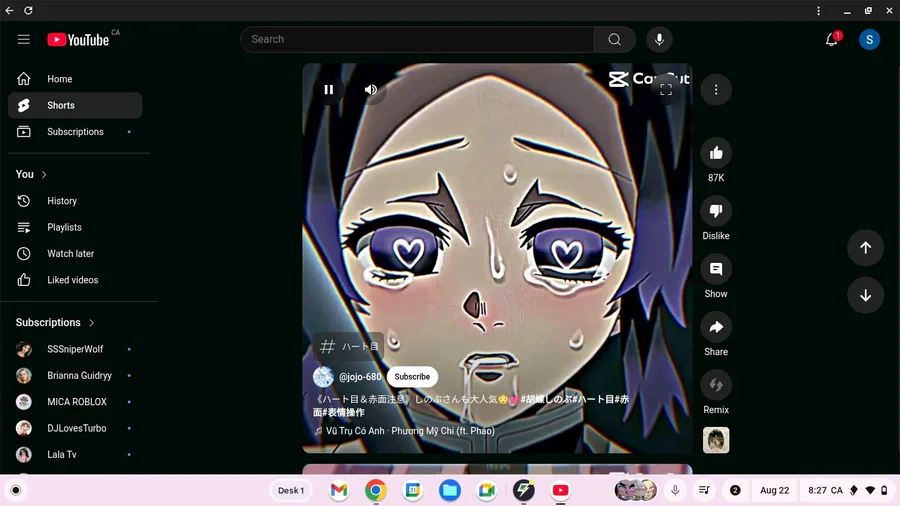
Task: Enter fullscreen on the Short
Action: coord(666,89)
